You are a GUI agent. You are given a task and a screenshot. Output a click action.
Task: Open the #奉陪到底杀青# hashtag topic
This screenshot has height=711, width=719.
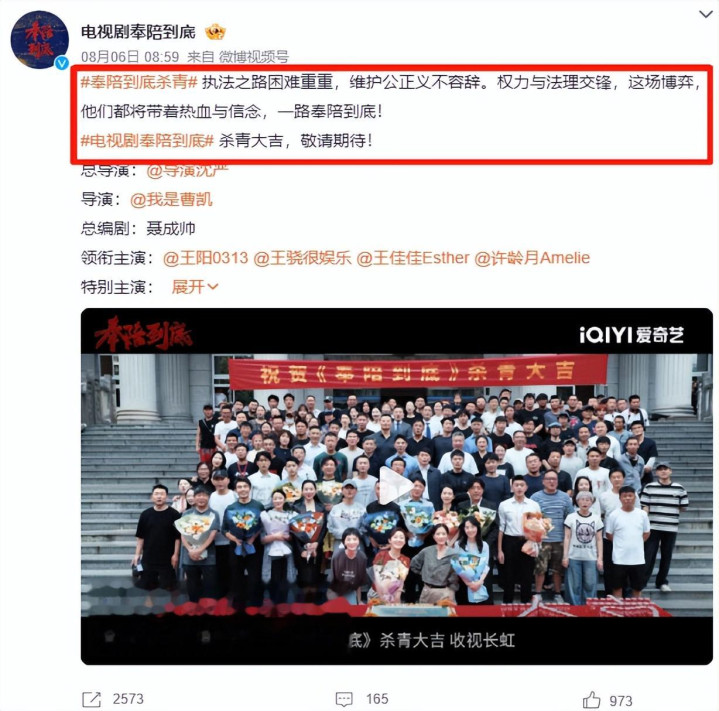139,82
